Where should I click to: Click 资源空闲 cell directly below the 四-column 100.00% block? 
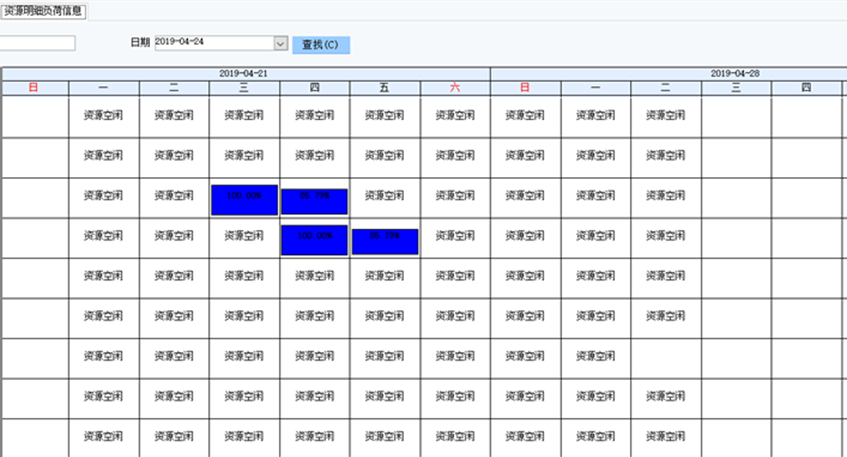pos(314,276)
